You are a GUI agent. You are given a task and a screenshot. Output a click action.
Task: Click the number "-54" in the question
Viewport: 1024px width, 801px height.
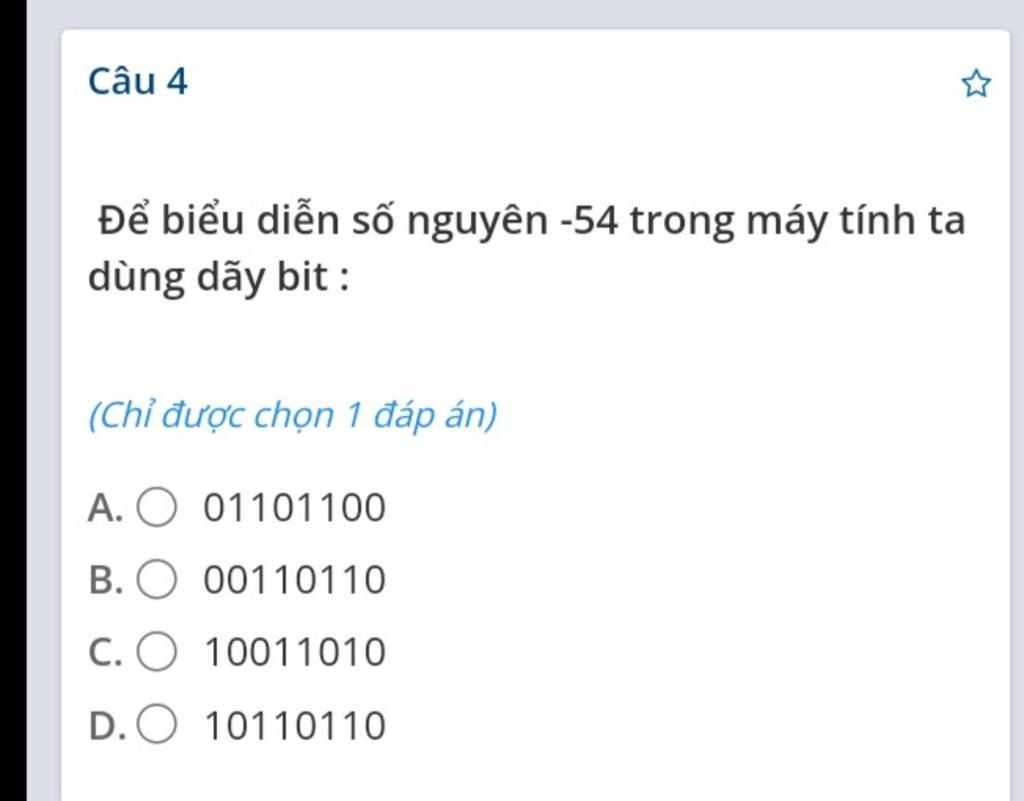[590, 221]
